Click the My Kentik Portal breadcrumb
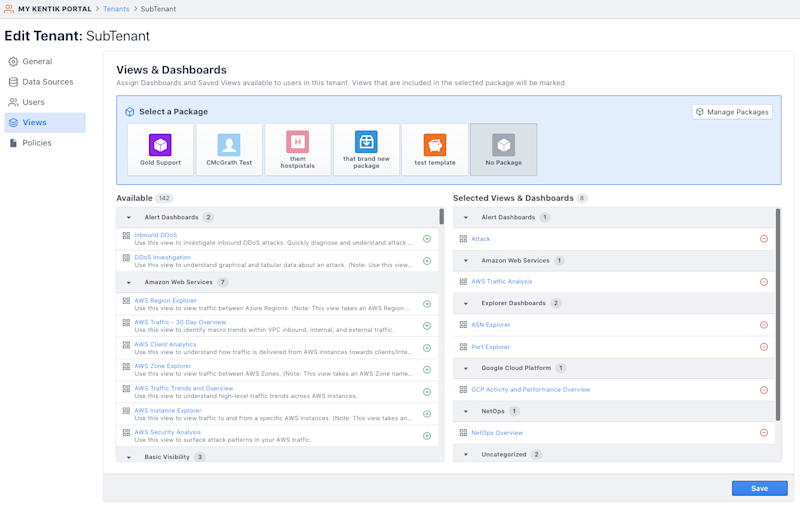This screenshot has height=508, width=800. pos(55,9)
